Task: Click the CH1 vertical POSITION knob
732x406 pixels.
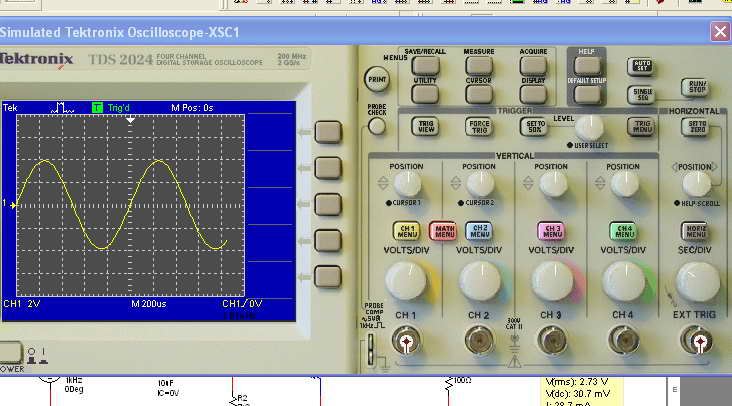Action: [407, 184]
